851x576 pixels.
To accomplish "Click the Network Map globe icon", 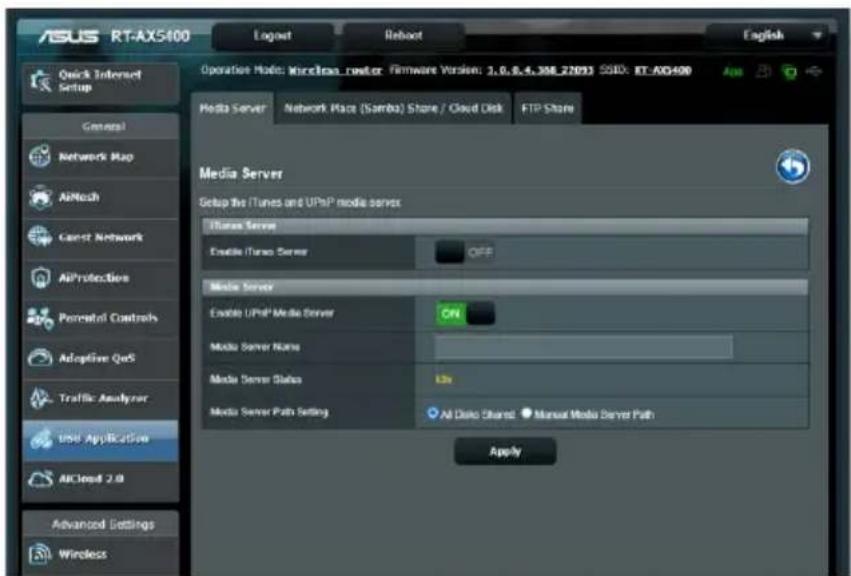I will pos(40,156).
